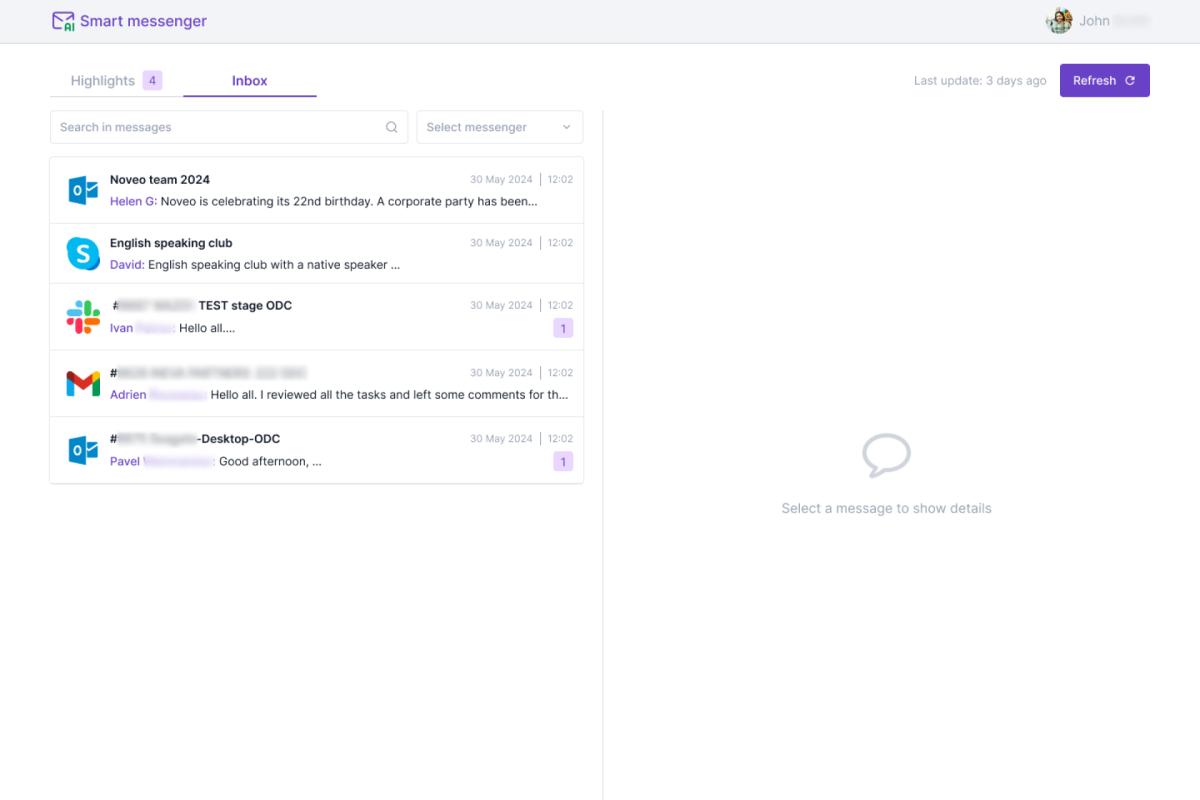Click the profile avatar thumbnail

tap(1059, 20)
